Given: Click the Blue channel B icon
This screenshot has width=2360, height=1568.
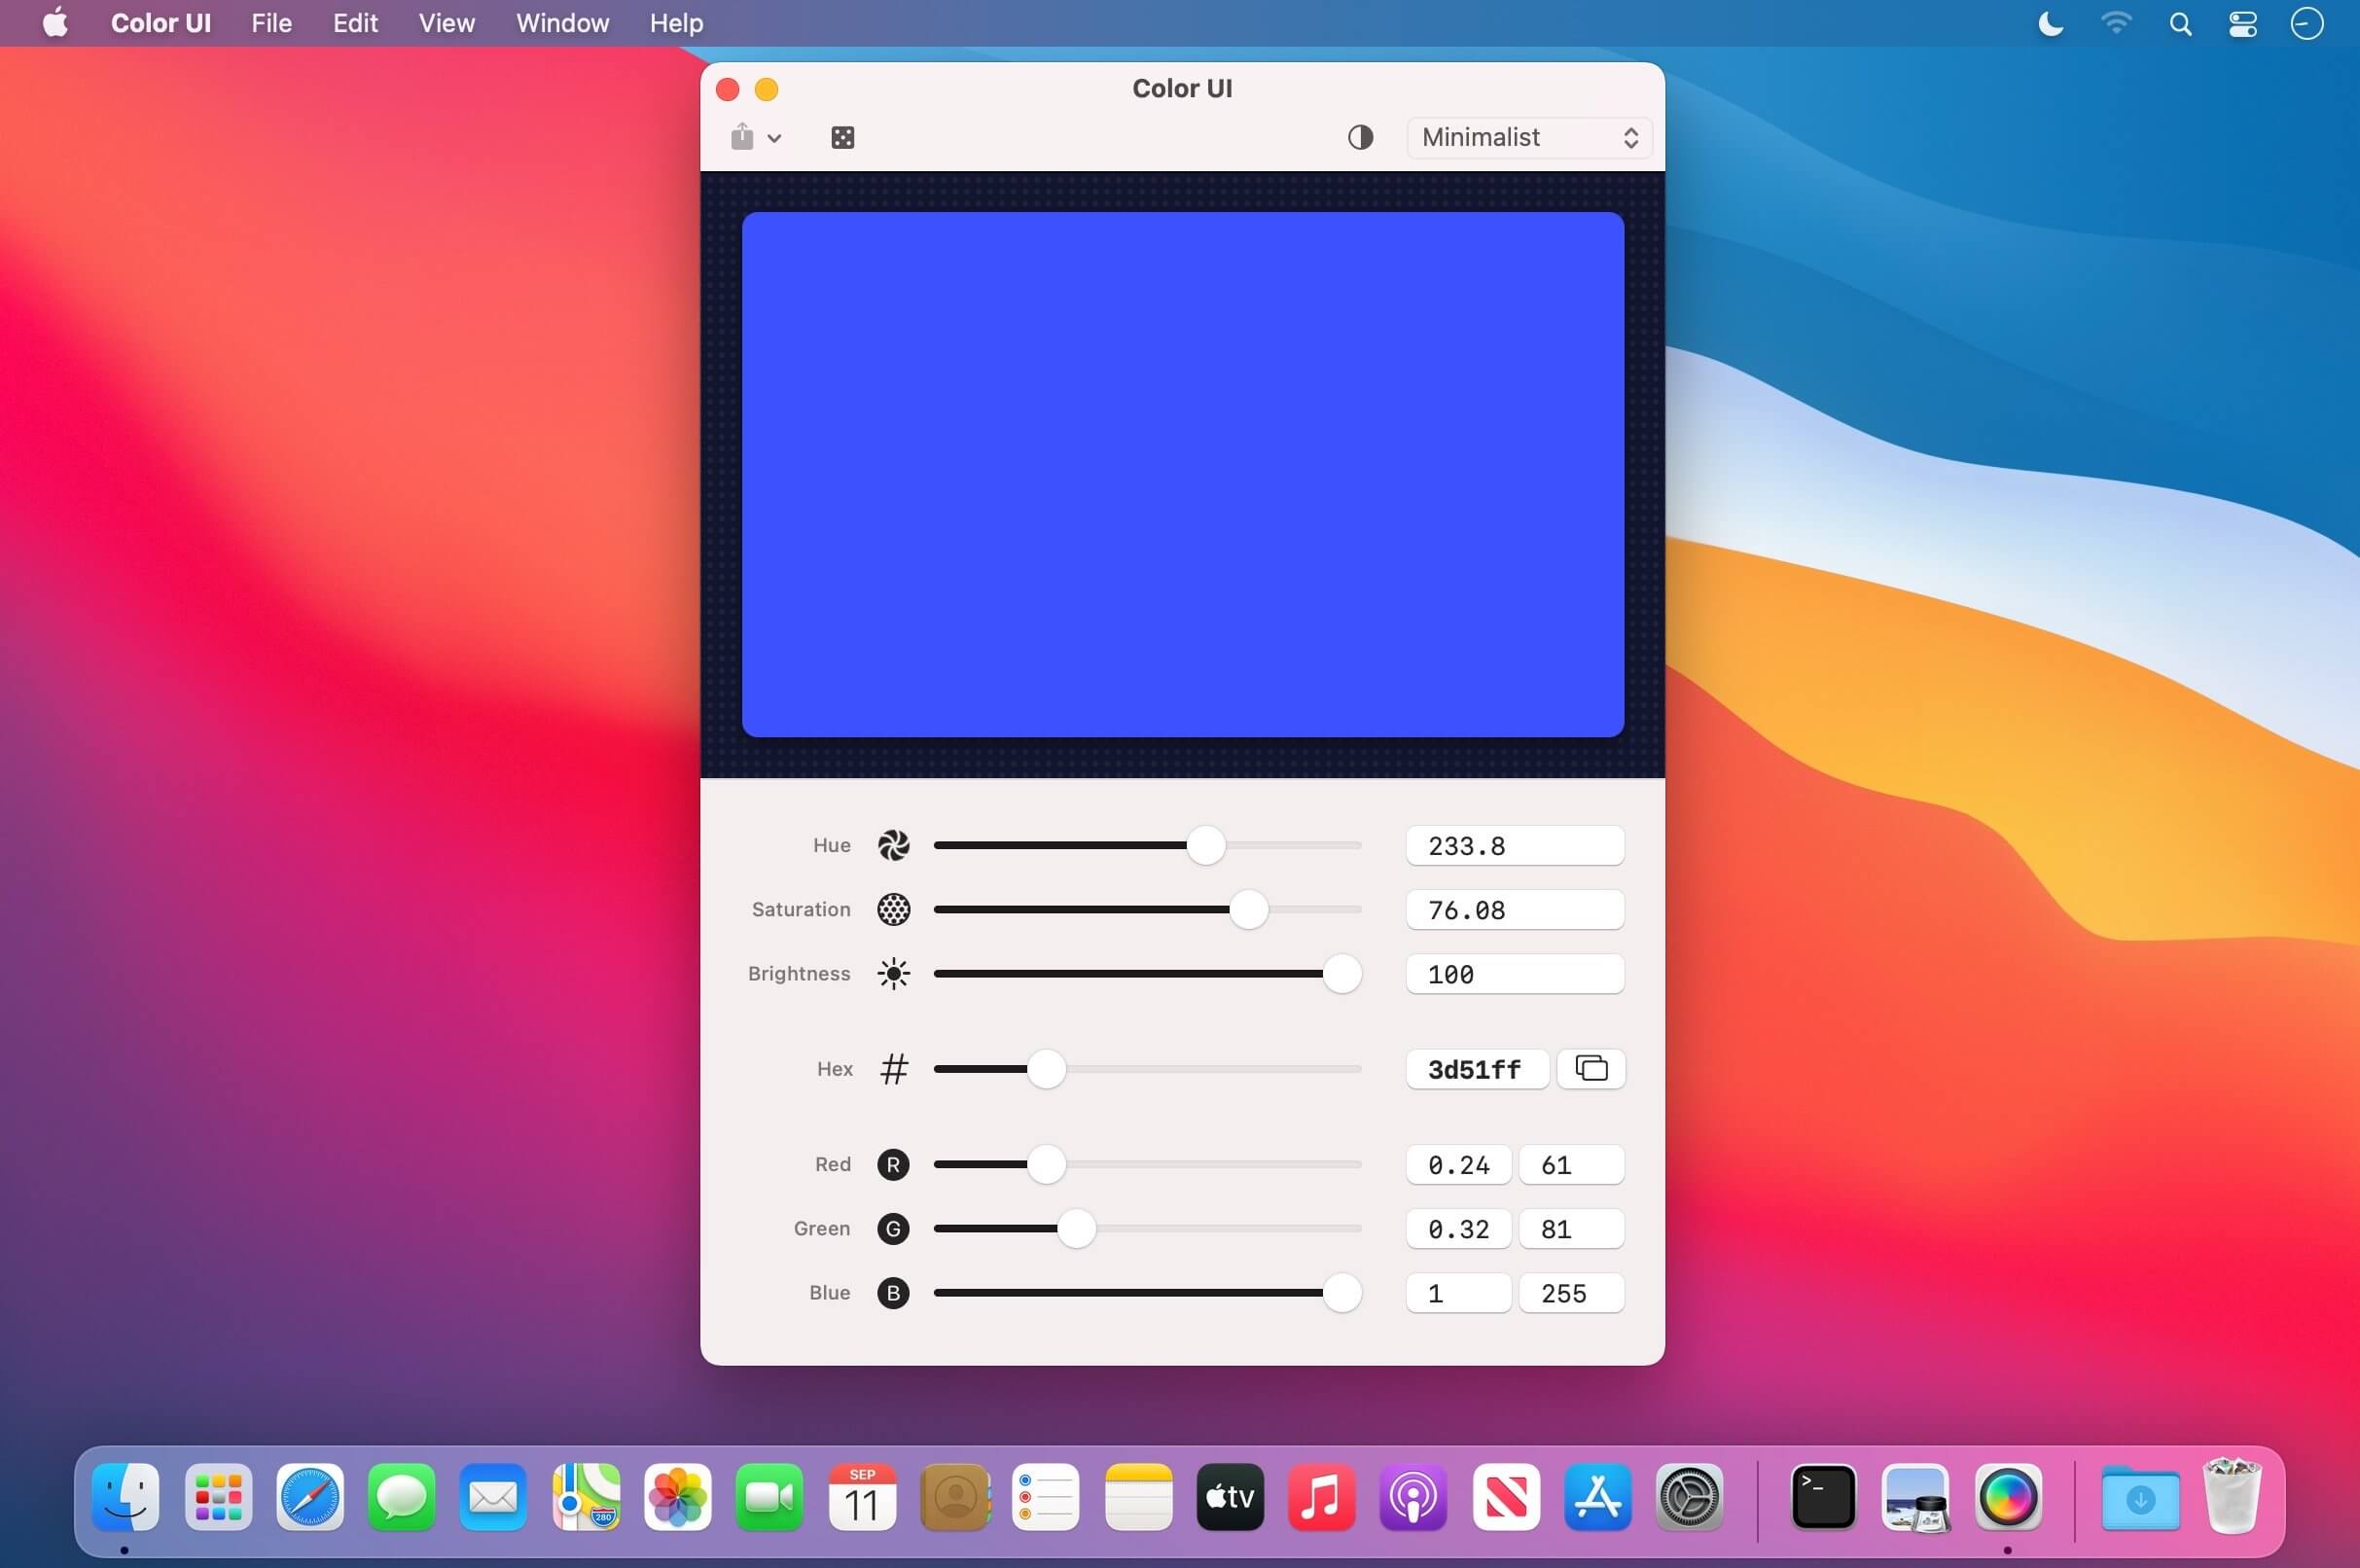Looking at the screenshot, I should pos(893,1292).
